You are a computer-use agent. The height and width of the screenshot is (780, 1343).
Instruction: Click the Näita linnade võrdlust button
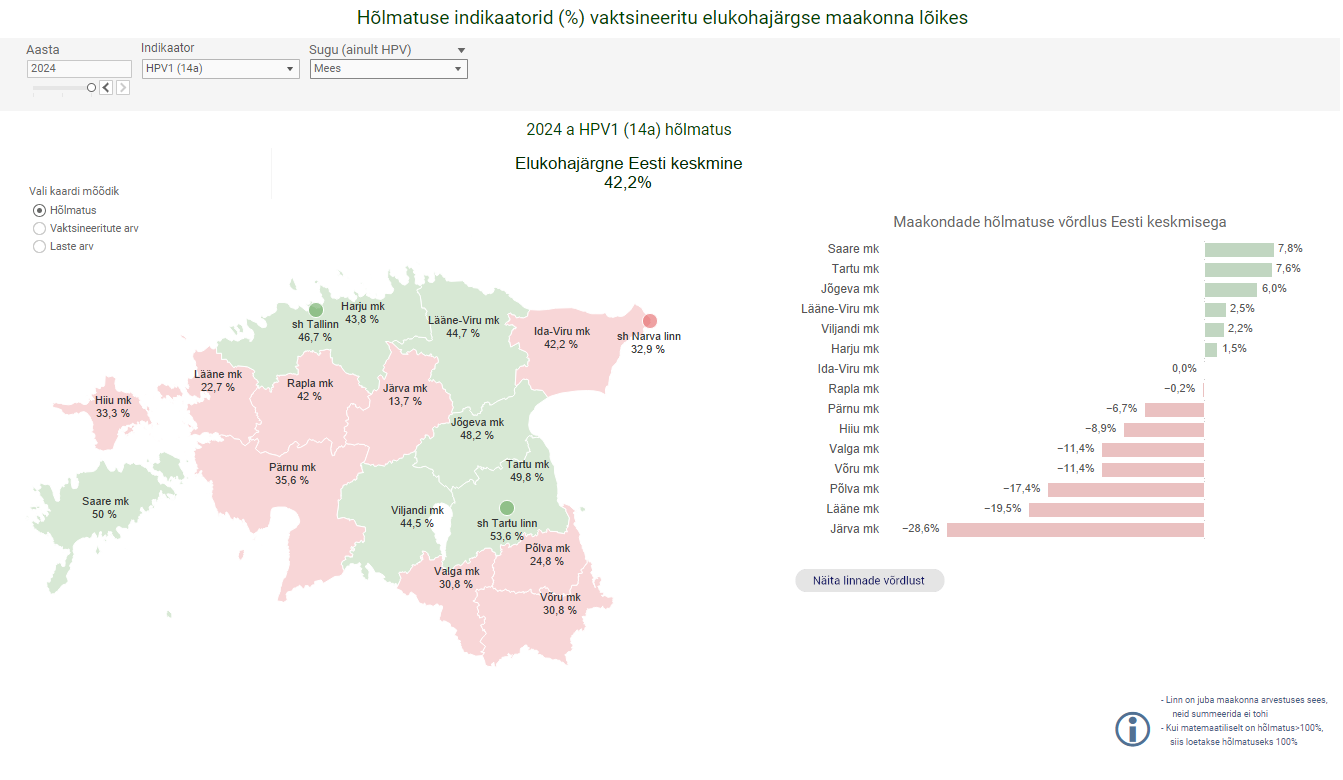point(869,580)
